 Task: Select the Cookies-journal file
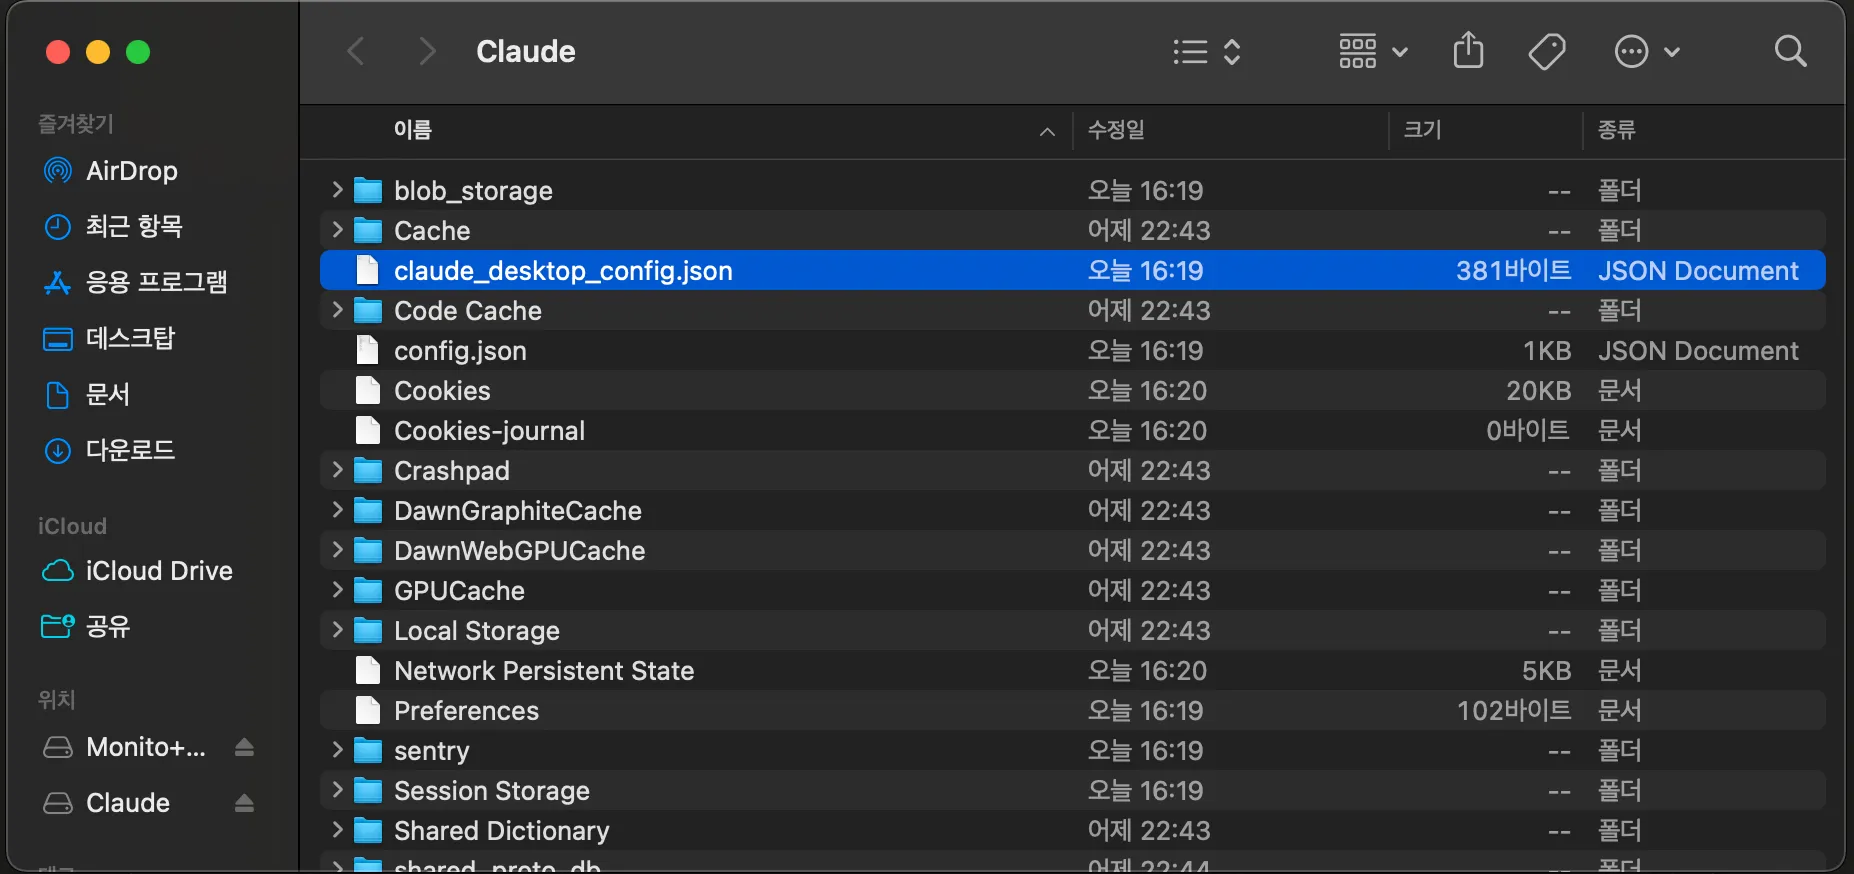point(1072,430)
